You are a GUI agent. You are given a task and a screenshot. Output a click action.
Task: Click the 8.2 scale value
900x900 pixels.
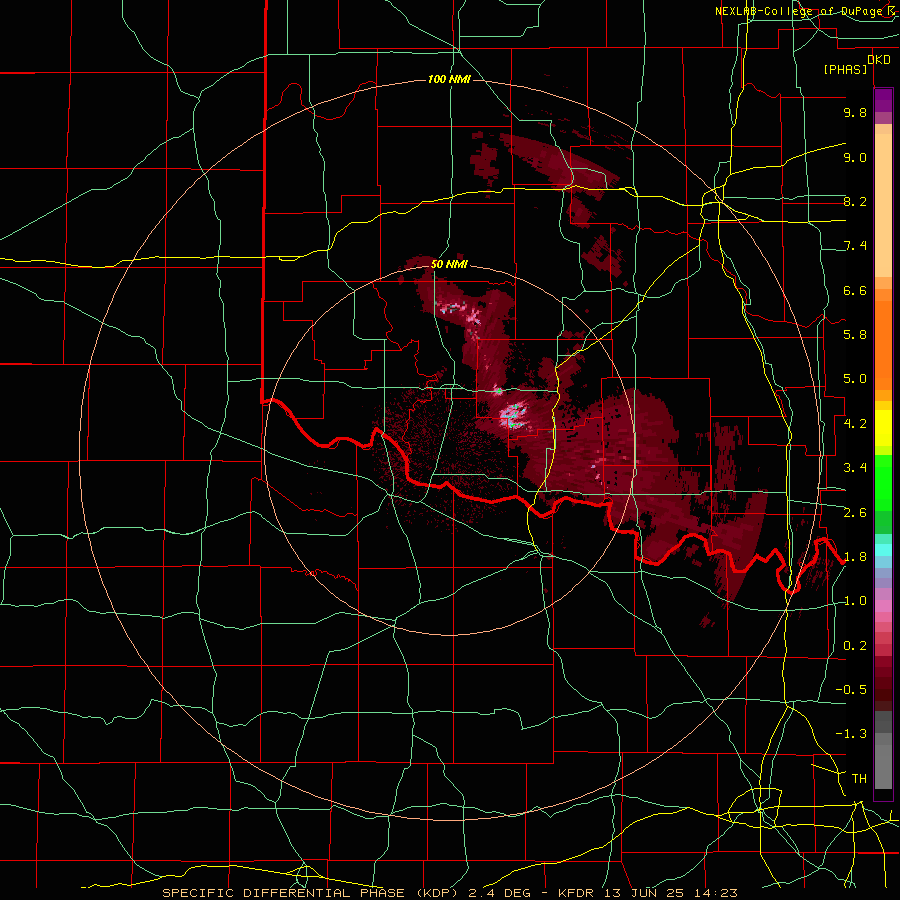click(855, 201)
